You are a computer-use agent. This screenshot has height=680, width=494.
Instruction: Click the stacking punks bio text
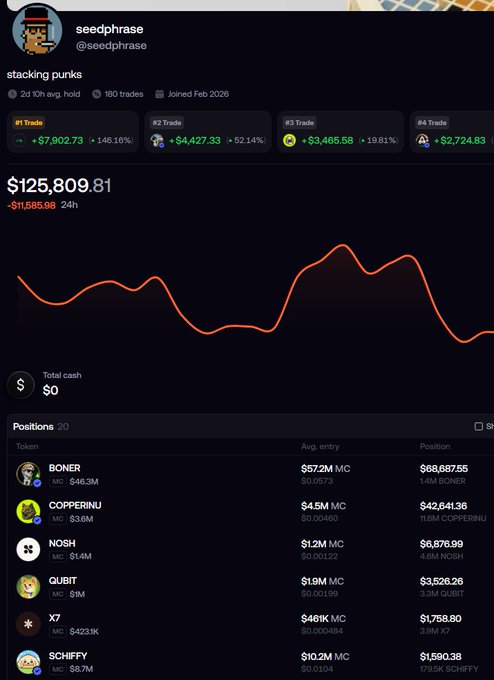click(44, 75)
